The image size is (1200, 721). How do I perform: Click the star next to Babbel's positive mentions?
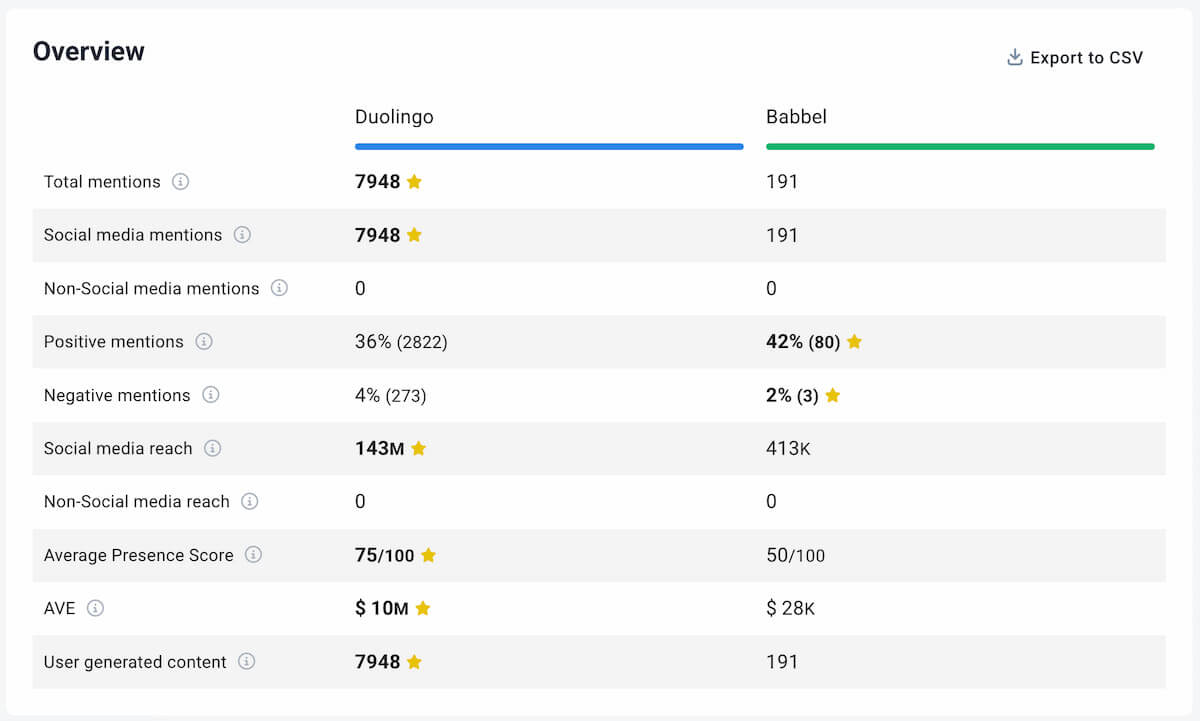[854, 342]
